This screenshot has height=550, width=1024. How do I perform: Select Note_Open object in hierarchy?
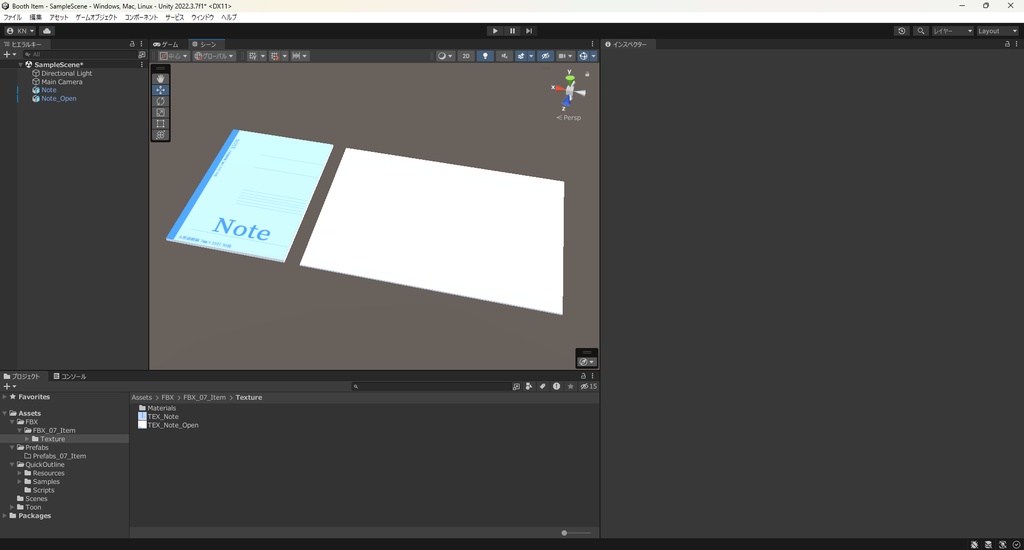59,99
